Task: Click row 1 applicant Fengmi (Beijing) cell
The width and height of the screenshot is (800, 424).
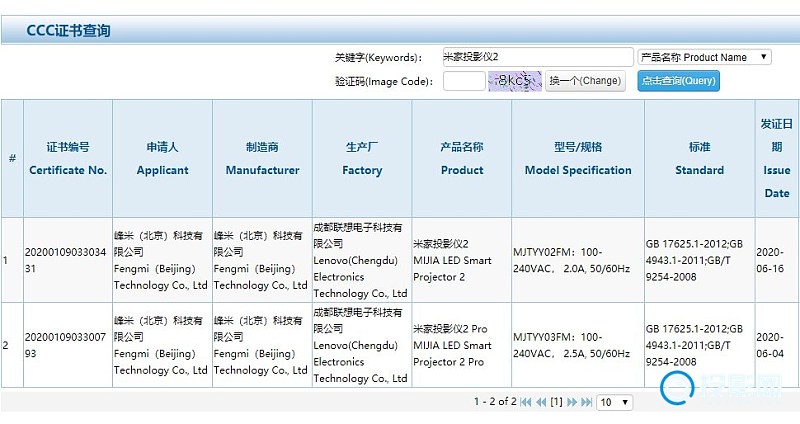Action: 162,260
